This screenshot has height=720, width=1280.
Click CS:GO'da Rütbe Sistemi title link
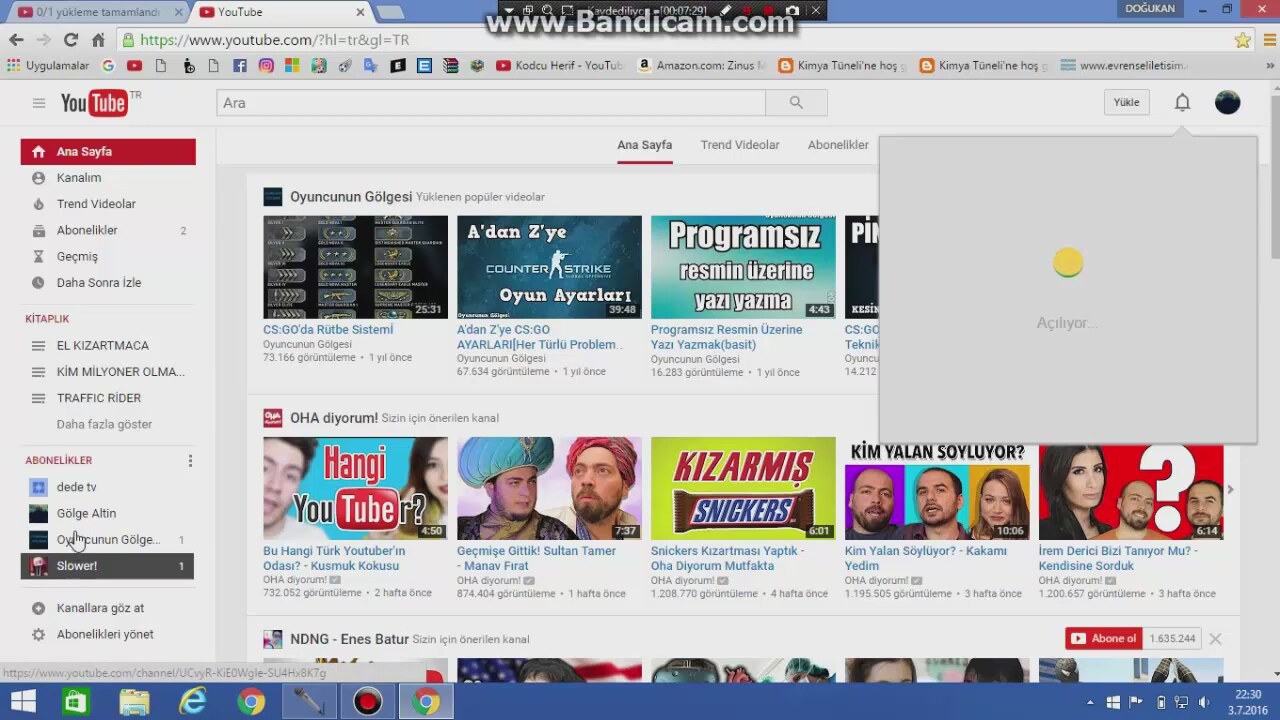[x=328, y=329]
